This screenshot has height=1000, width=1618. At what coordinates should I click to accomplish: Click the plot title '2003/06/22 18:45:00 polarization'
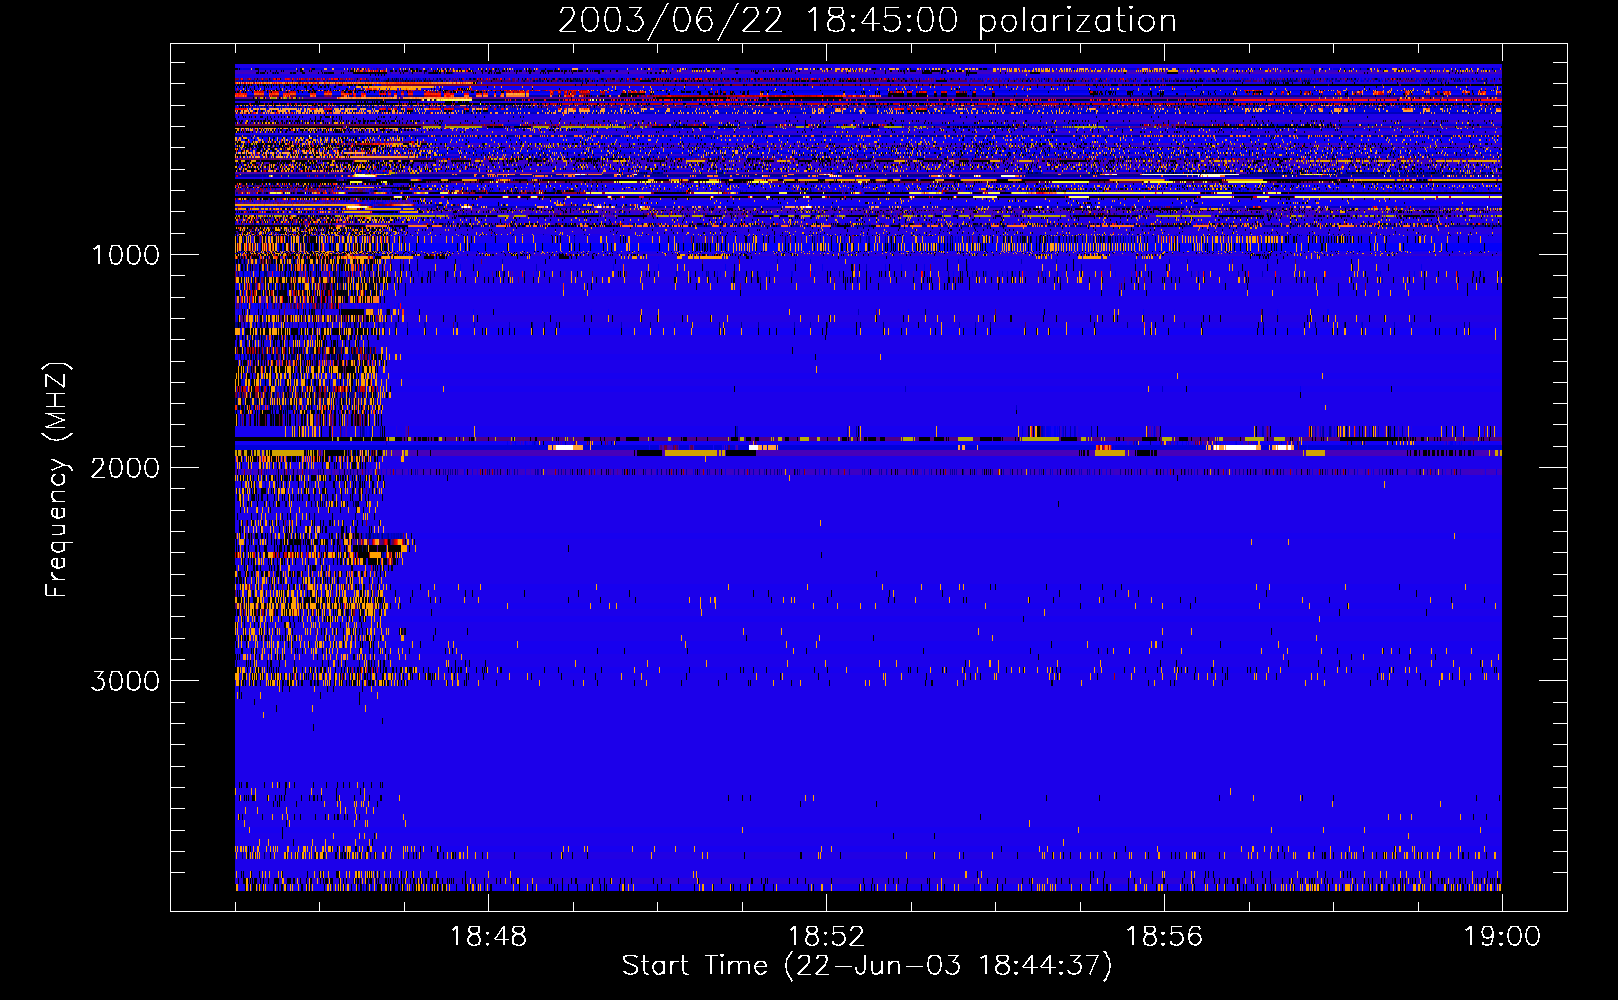click(867, 20)
